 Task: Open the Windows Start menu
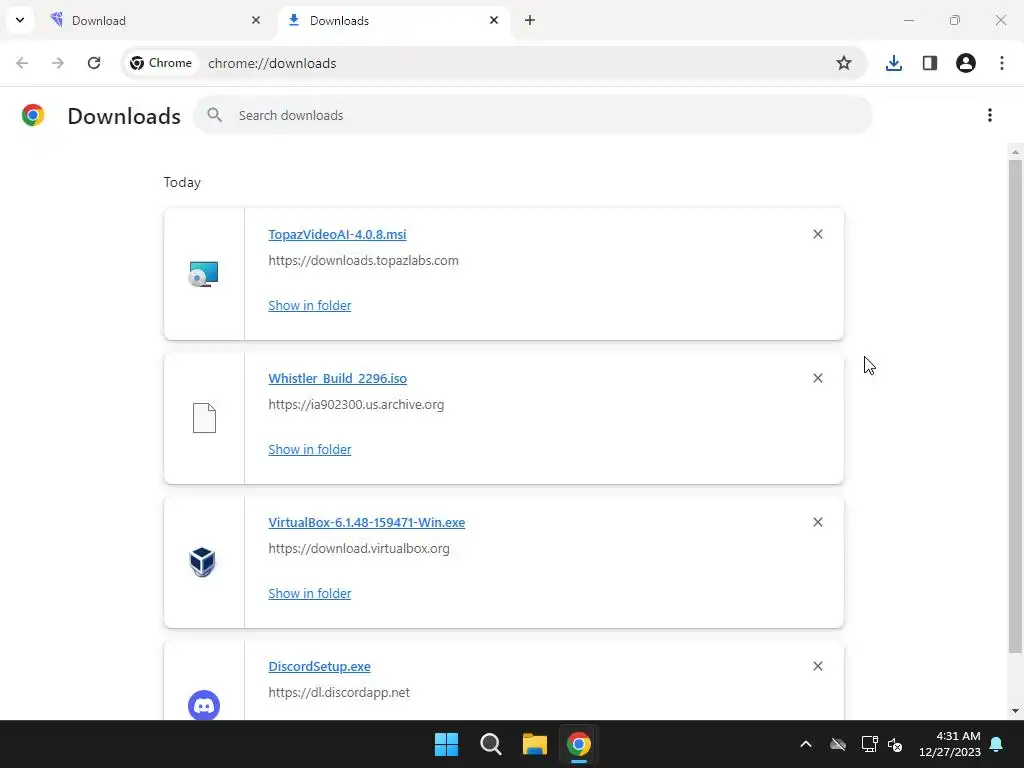(447, 744)
